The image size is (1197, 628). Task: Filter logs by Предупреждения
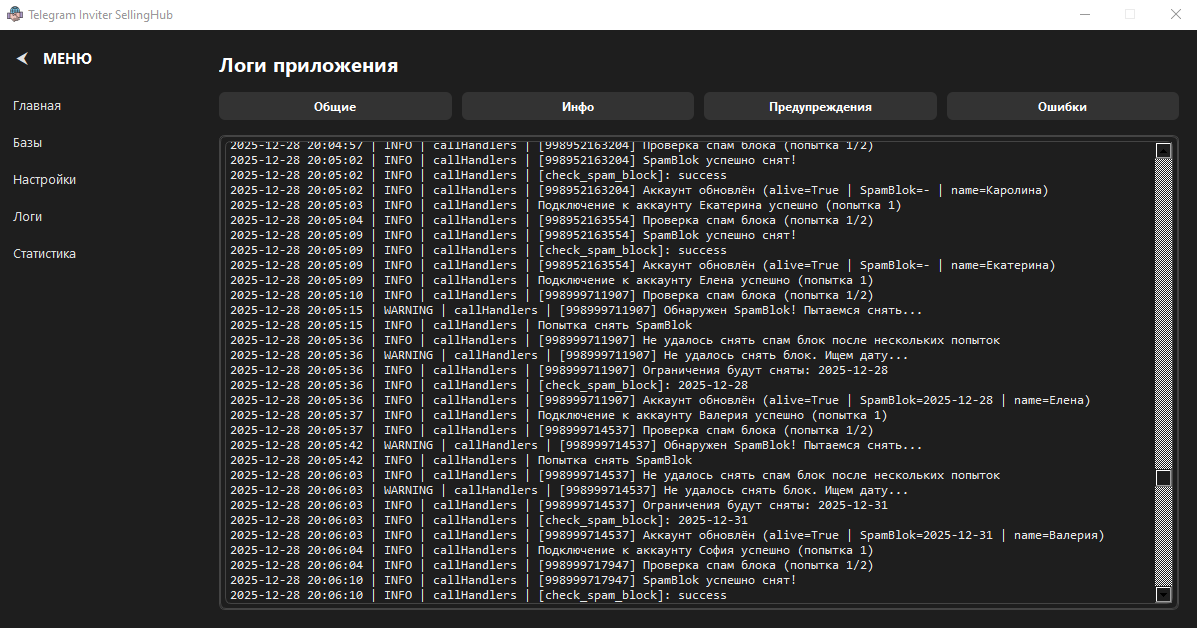[820, 107]
